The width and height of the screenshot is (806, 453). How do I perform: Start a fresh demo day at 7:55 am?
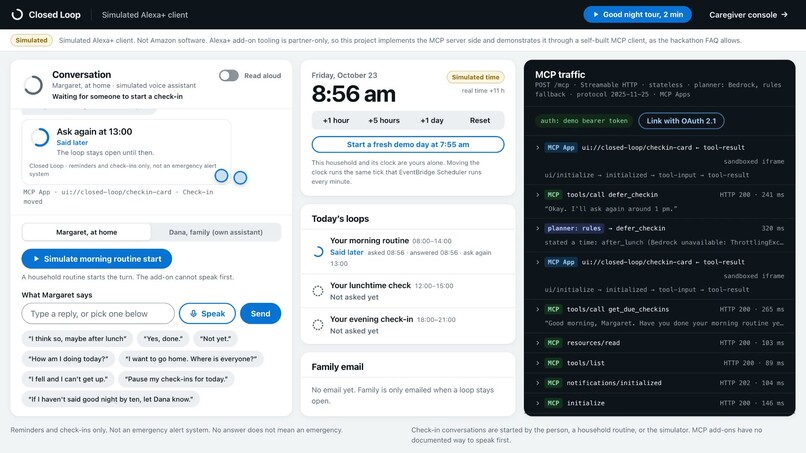tap(408, 144)
